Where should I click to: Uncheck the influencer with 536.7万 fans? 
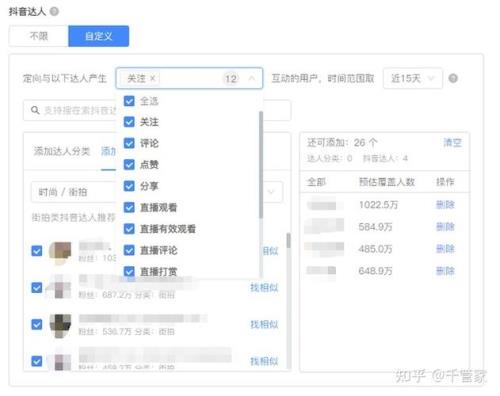pos(37,324)
